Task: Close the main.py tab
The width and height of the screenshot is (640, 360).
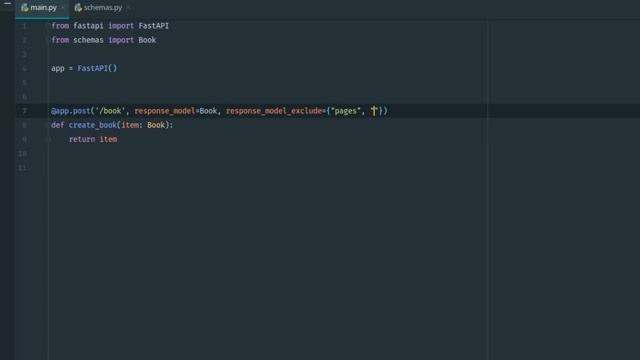Action: (62, 8)
